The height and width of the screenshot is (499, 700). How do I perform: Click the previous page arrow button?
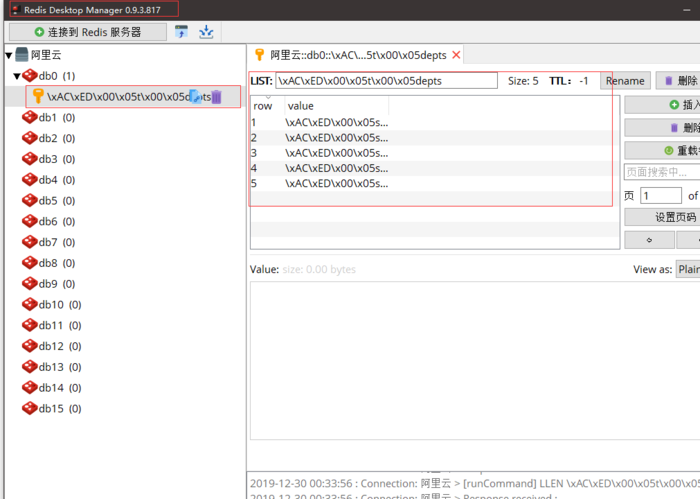coord(649,240)
